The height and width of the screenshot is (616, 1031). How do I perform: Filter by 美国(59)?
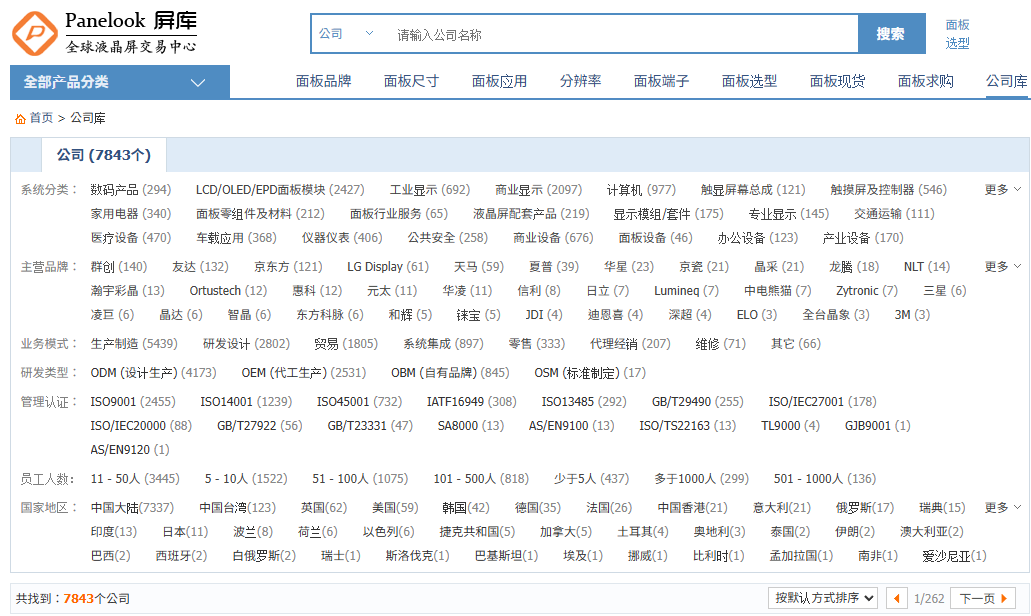click(395, 508)
